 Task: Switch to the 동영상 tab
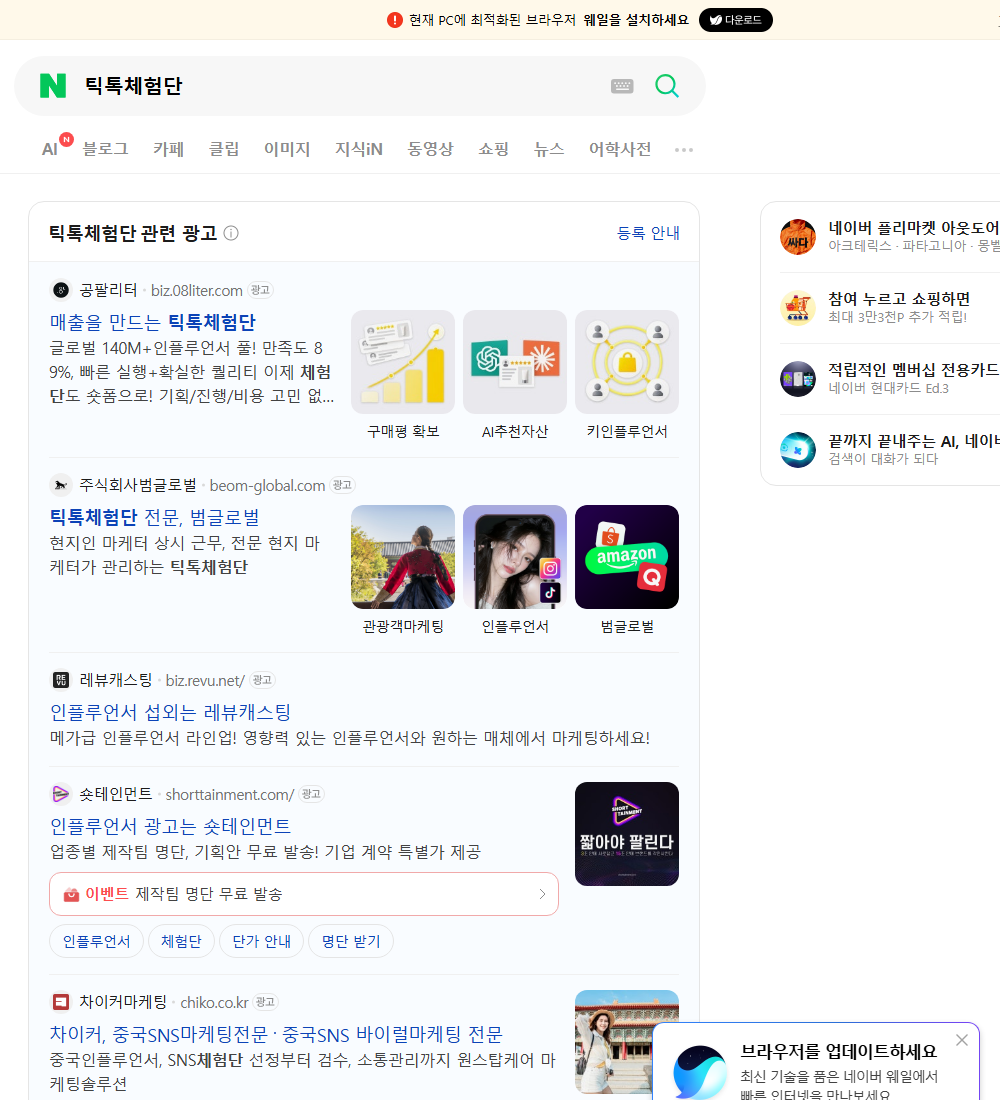(x=430, y=149)
